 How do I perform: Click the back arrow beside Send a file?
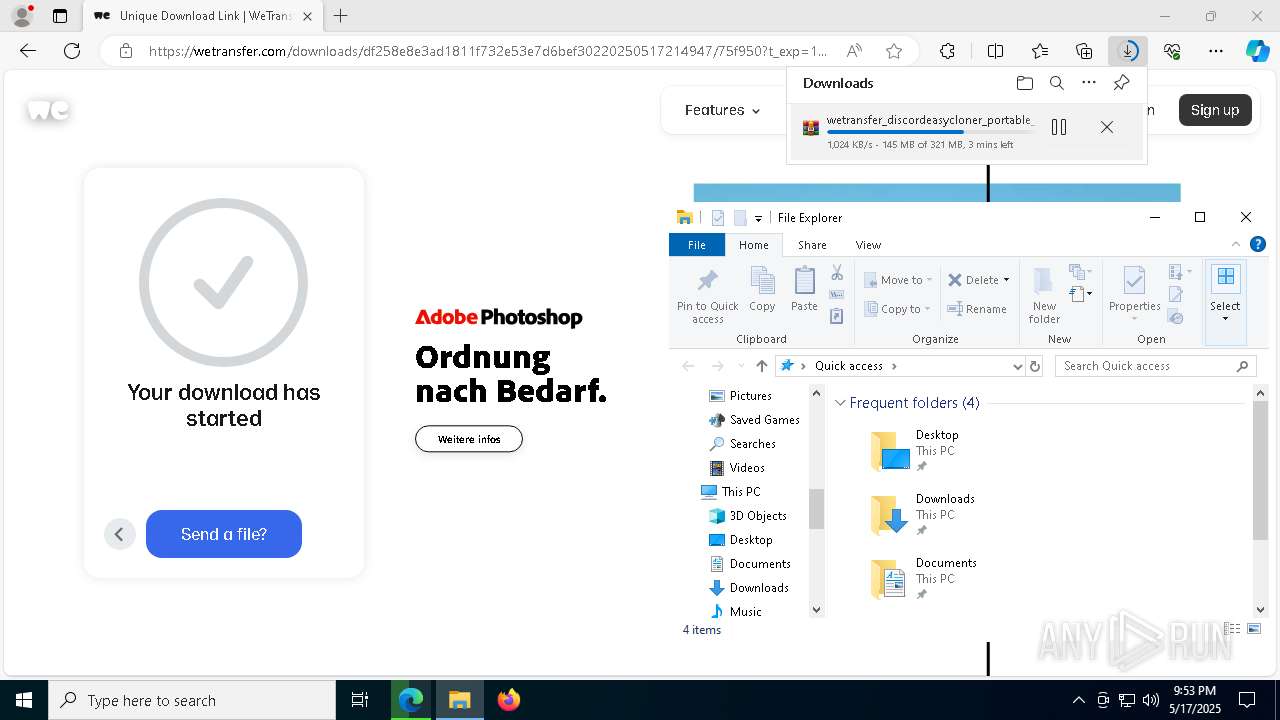[x=119, y=534]
